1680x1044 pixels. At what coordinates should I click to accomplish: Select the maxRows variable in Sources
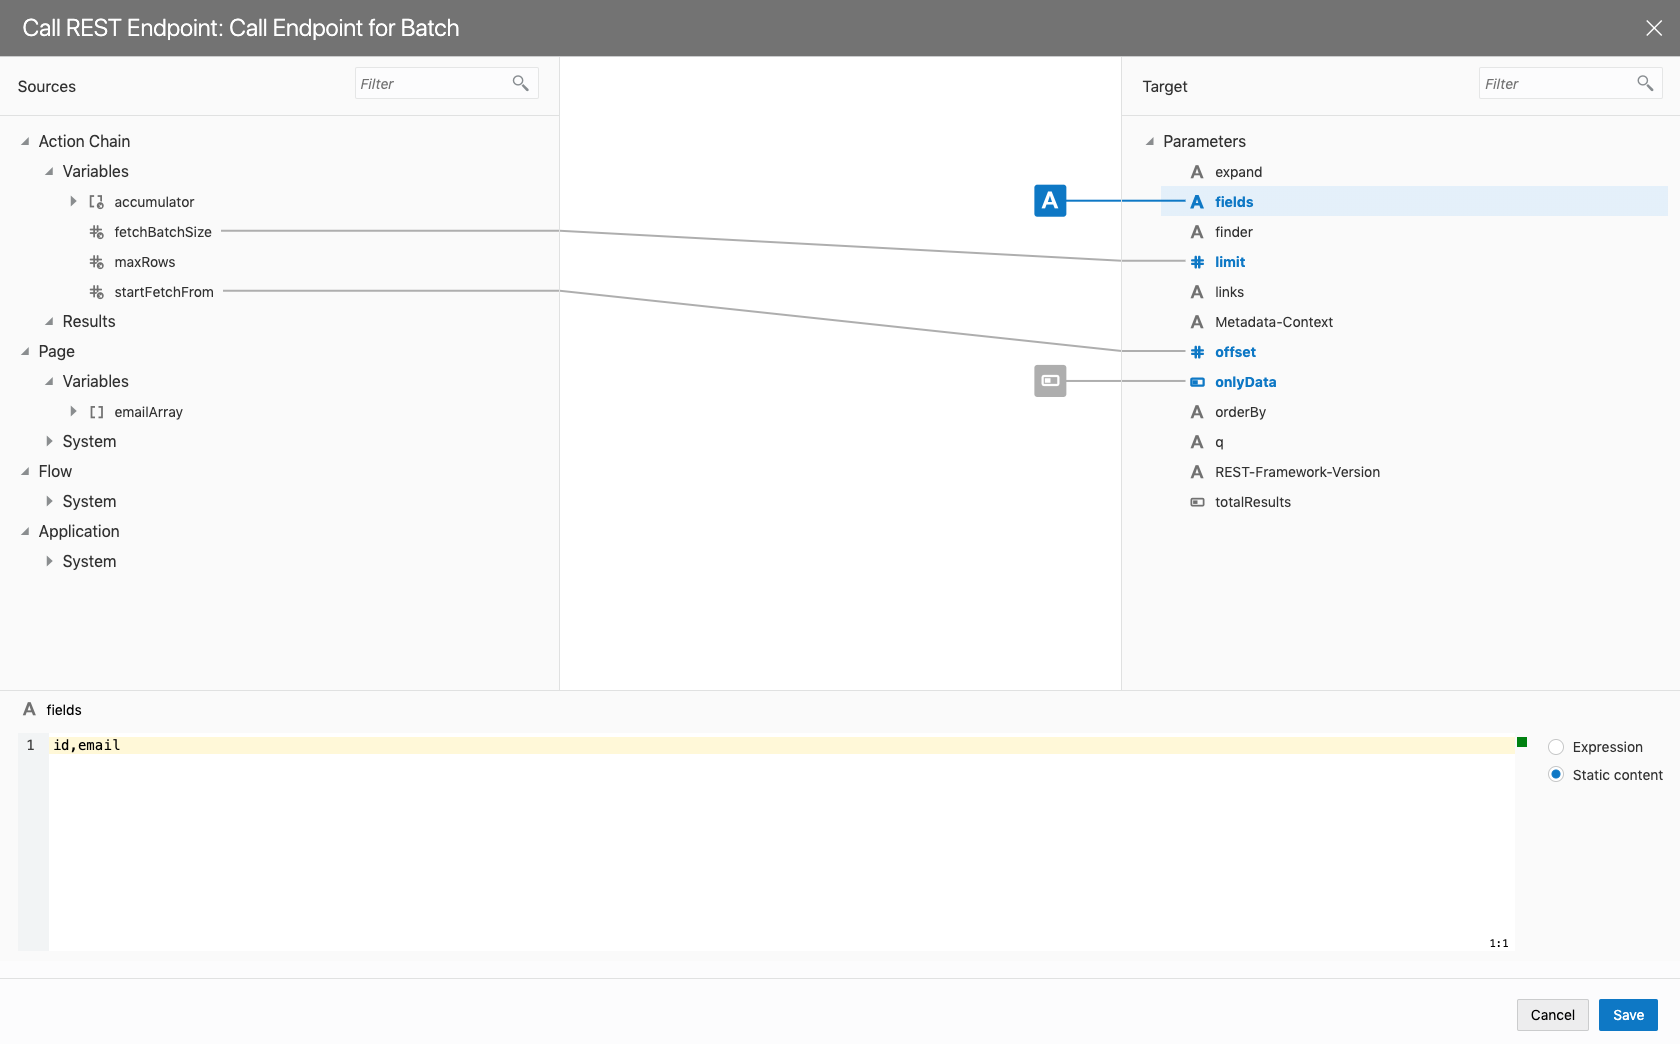pyautogui.click(x=144, y=262)
